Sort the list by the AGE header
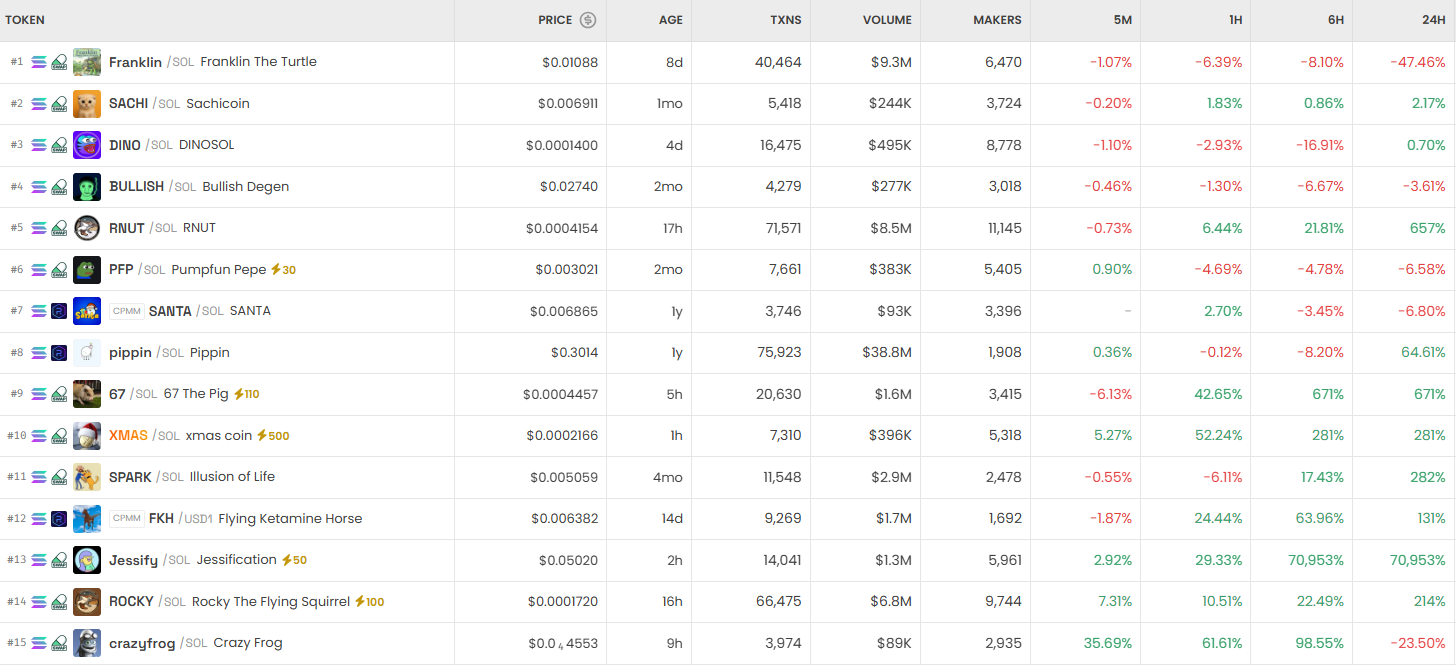 tap(670, 20)
